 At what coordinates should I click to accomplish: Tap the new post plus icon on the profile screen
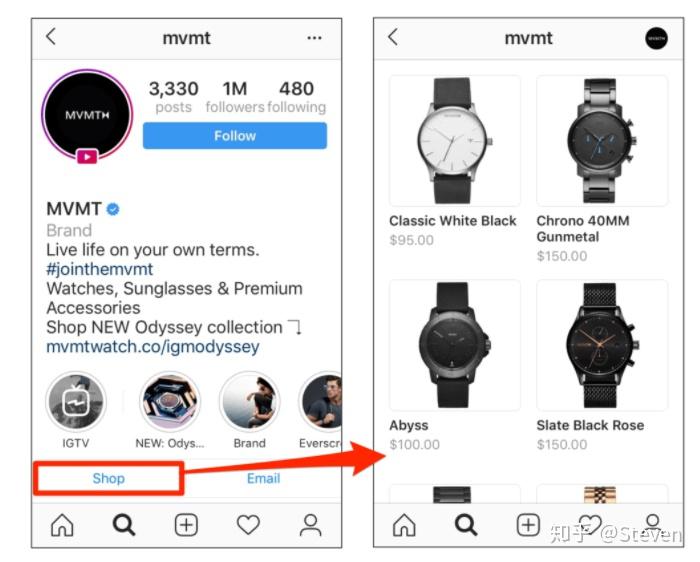tap(186, 525)
